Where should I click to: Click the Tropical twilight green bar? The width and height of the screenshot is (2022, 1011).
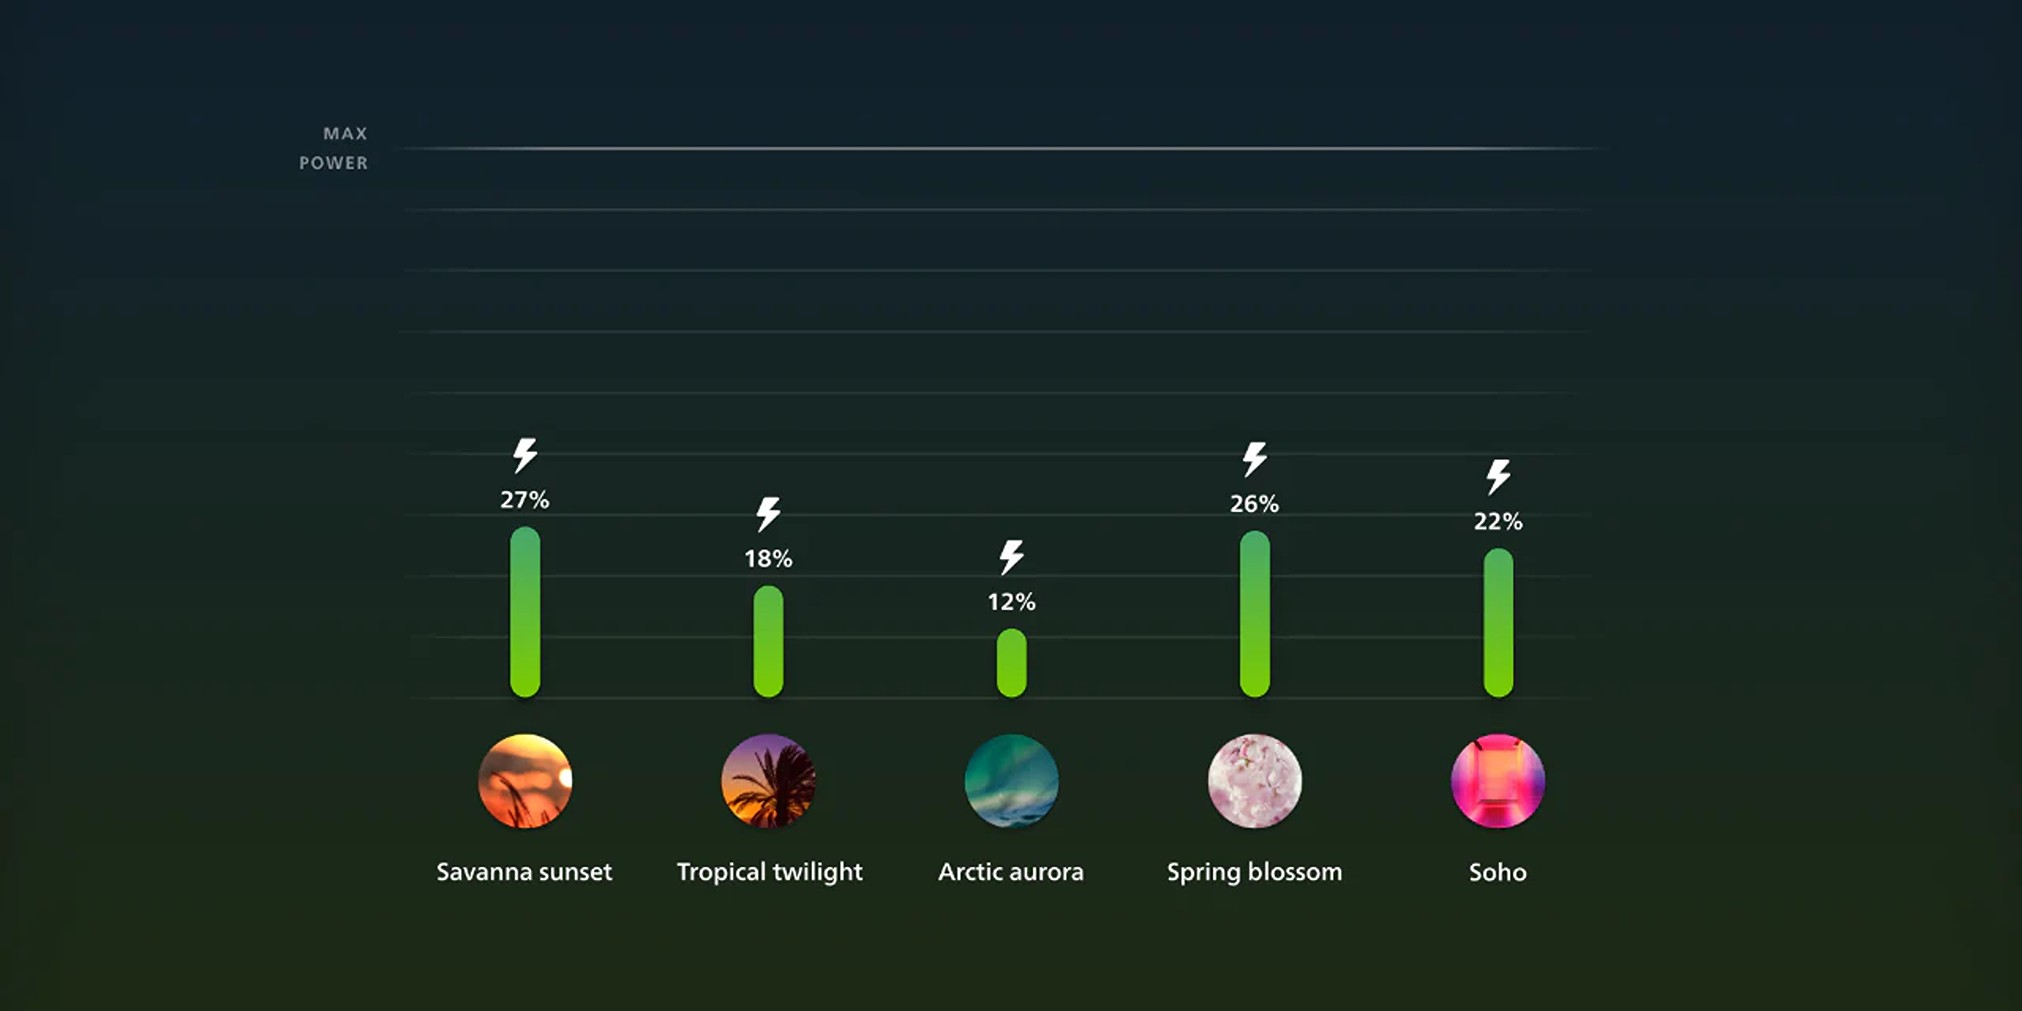coord(768,641)
